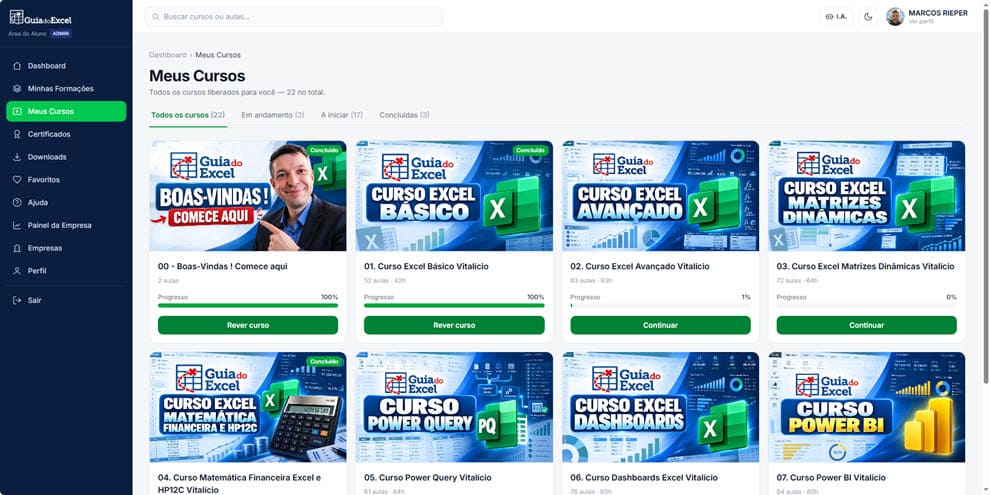Viewport: 990px width, 495px height.
Task: Open the Dashboard menu item
Action: pos(66,66)
